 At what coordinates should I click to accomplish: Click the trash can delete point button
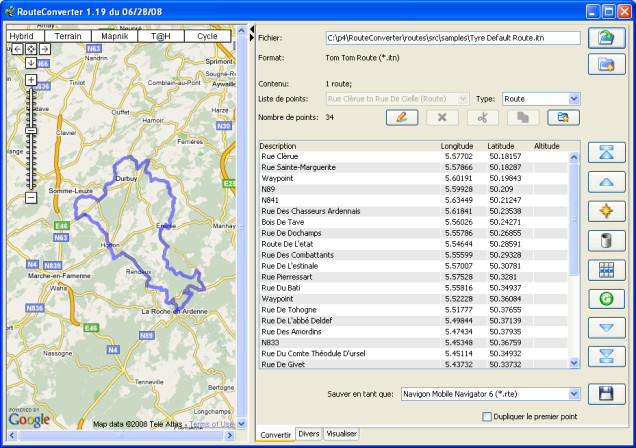click(606, 240)
